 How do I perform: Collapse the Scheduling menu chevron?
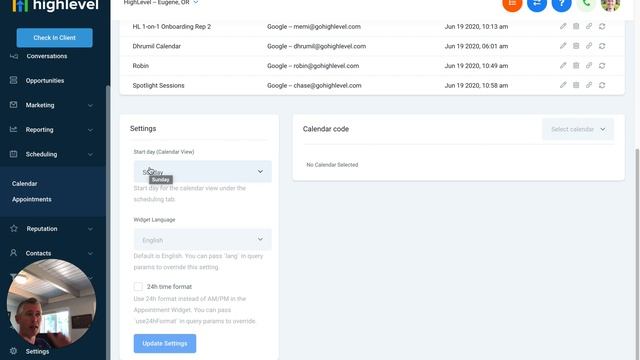tap(90, 154)
